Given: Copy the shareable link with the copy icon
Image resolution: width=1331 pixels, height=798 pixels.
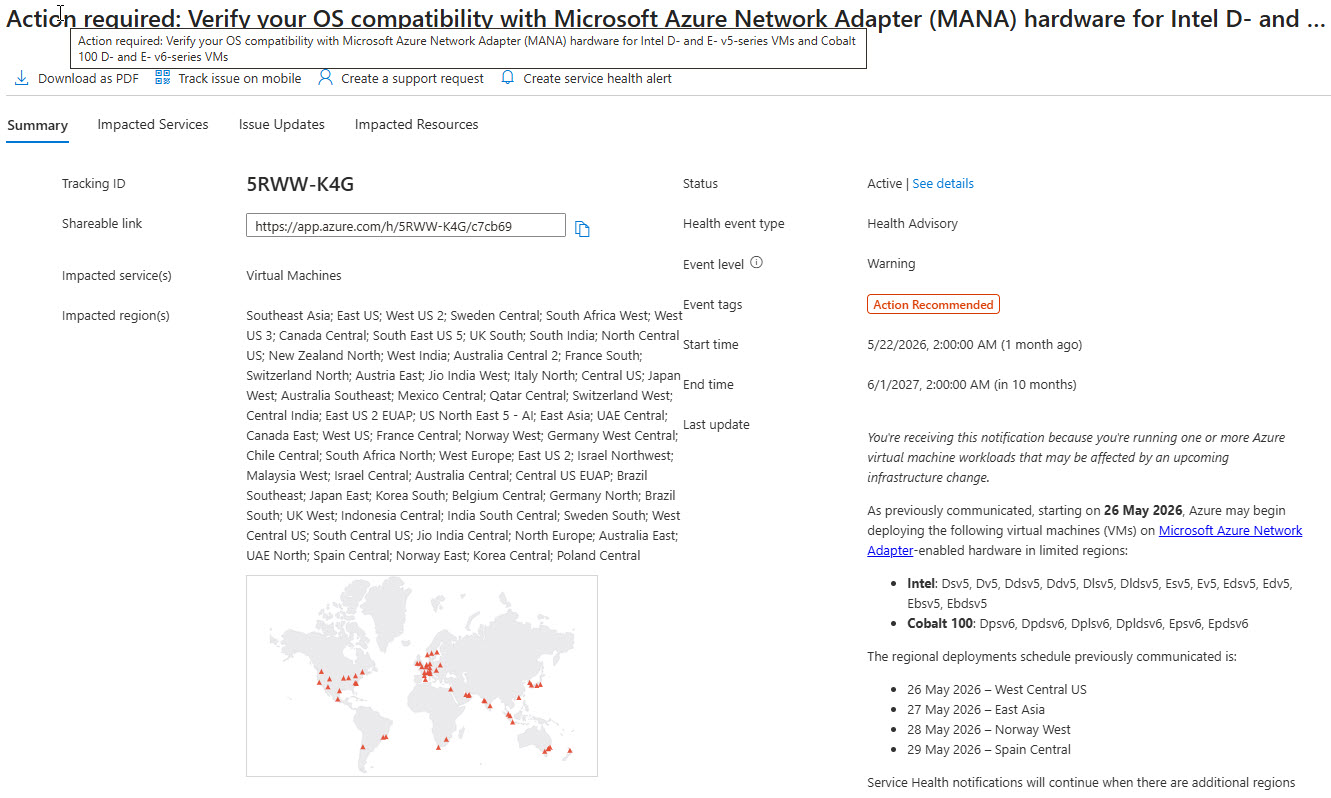Looking at the screenshot, I should (x=583, y=229).
